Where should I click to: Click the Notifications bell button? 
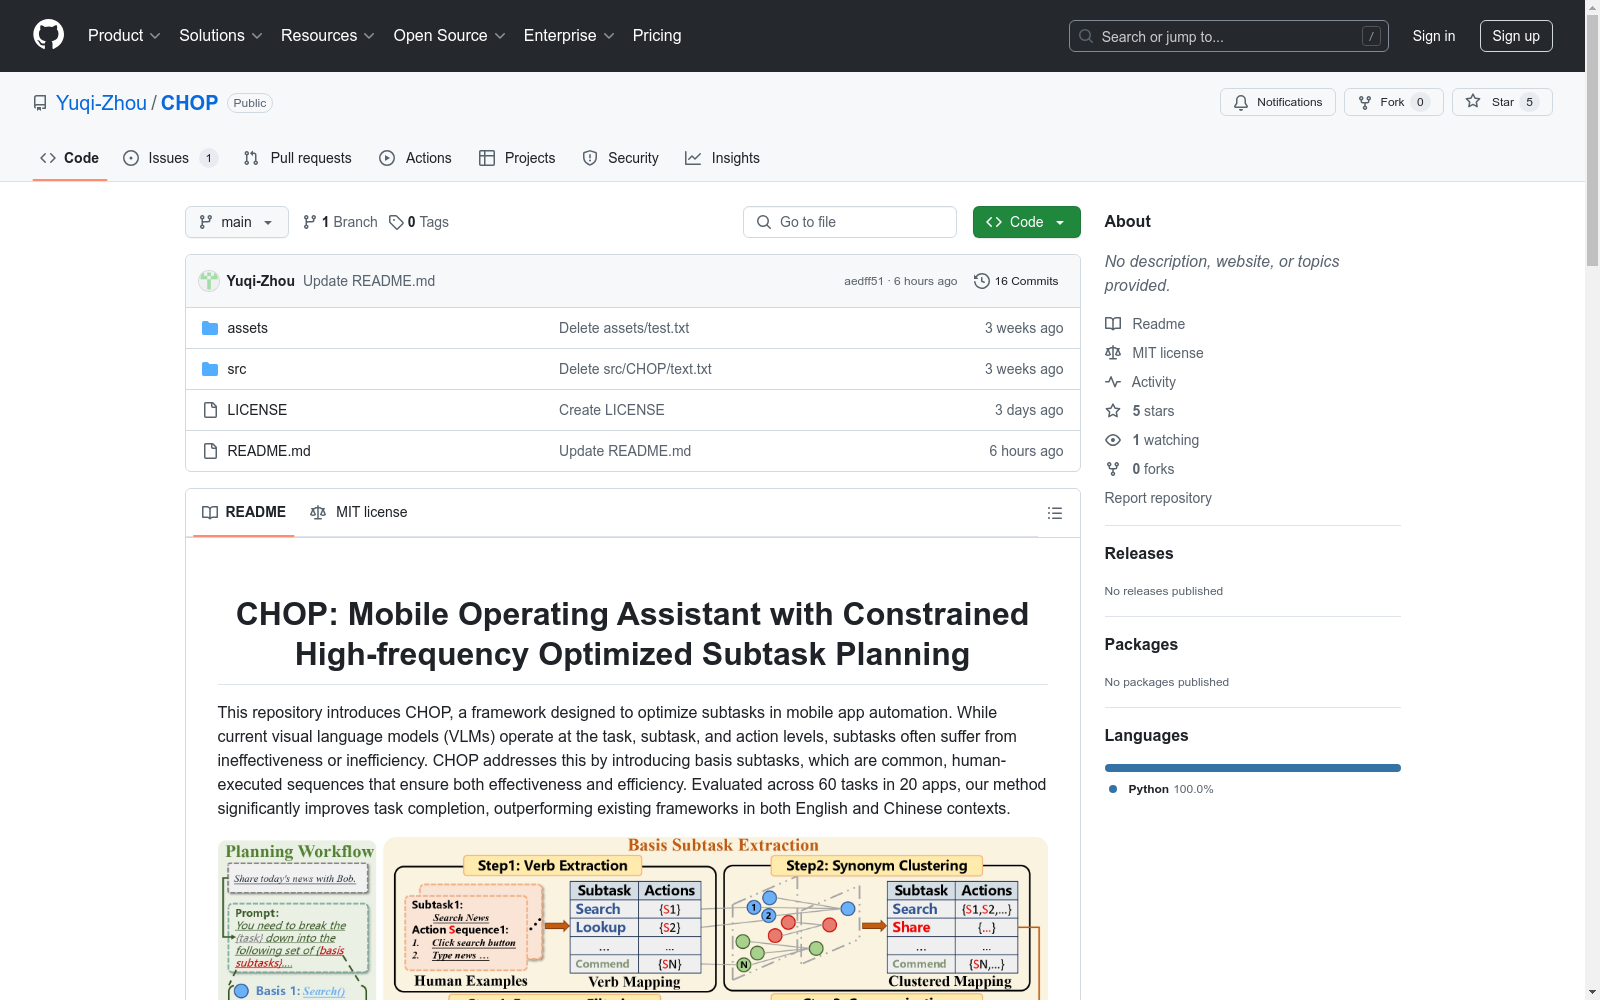coord(1277,102)
